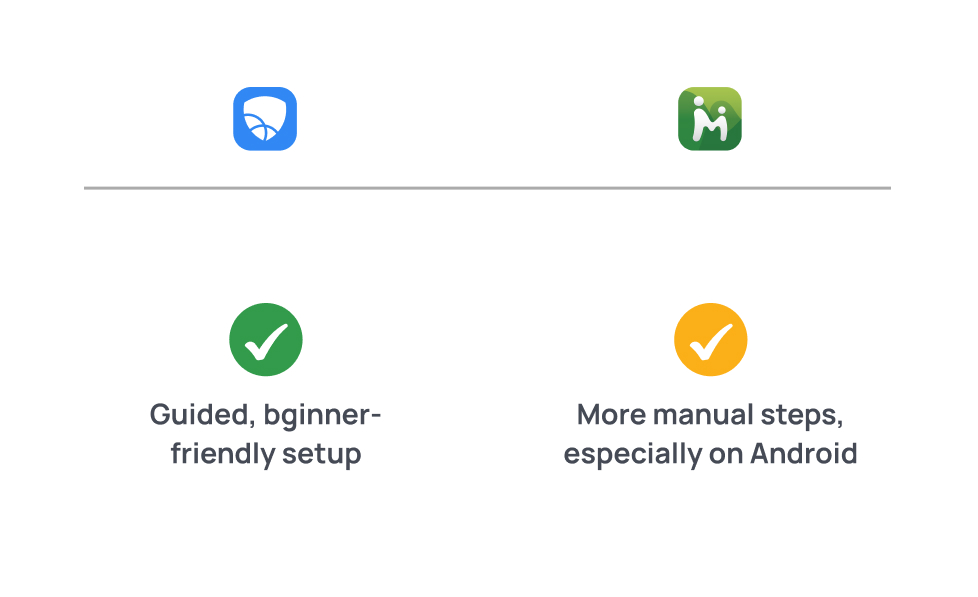Select the "Guided, bginner-" text line
The width and height of the screenshot is (978, 597).
pos(266,415)
